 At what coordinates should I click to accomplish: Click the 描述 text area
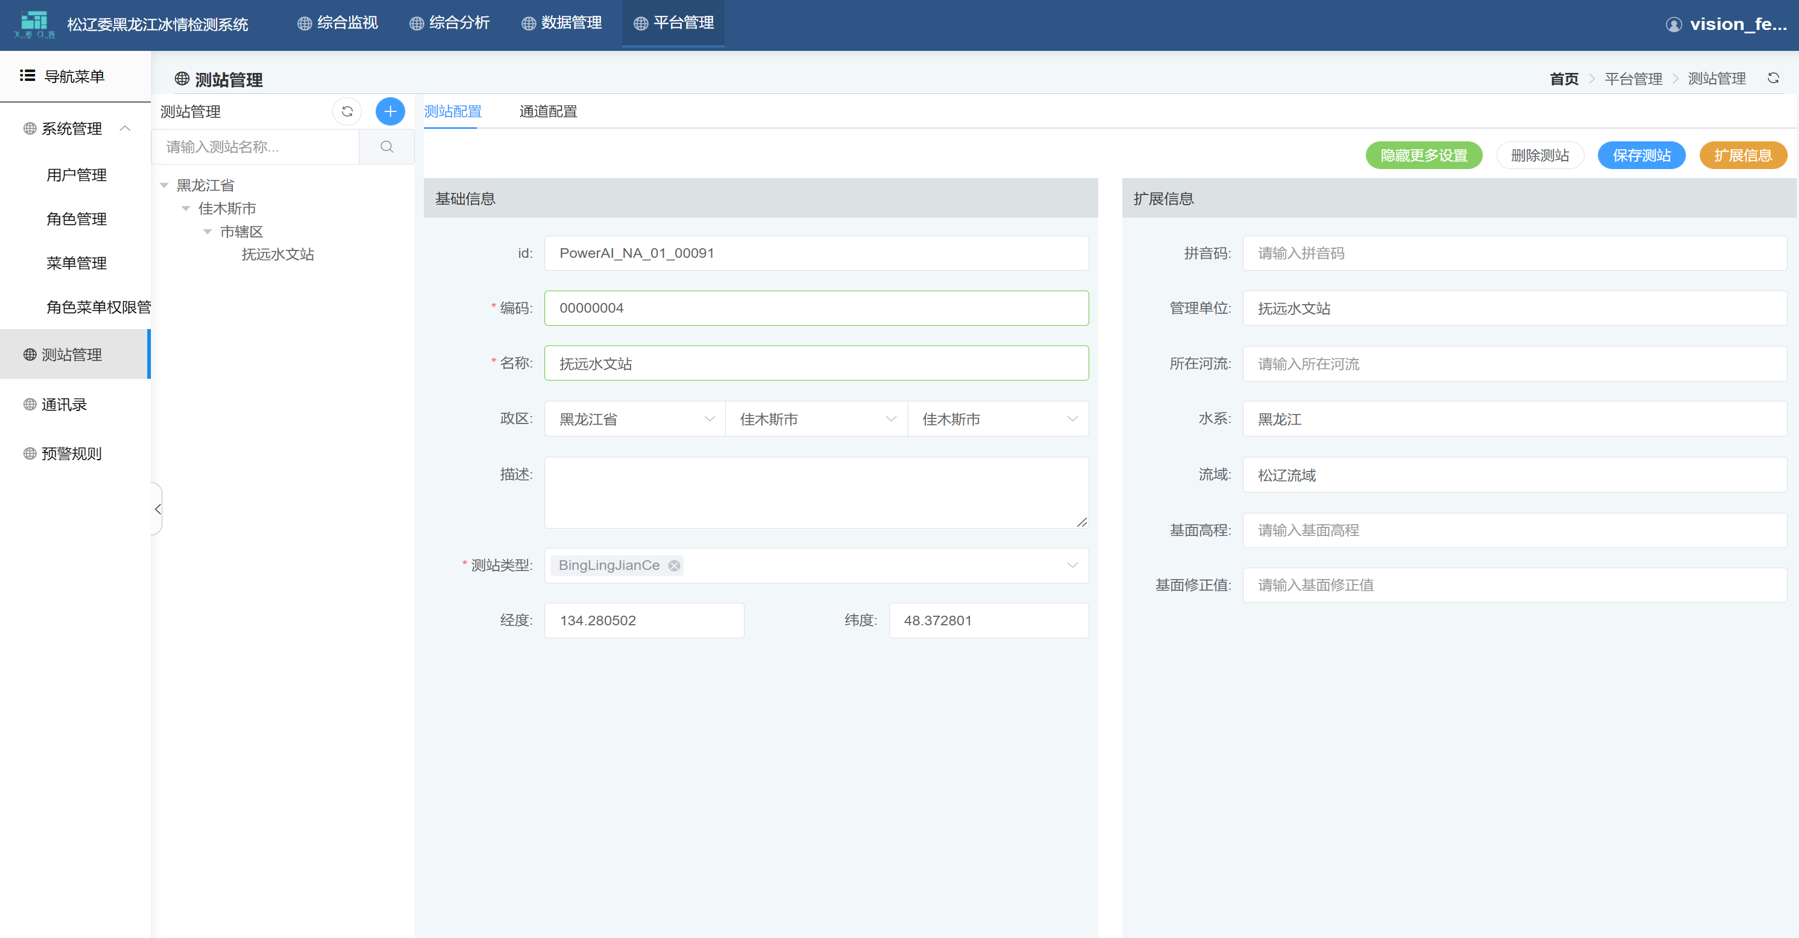[816, 492]
